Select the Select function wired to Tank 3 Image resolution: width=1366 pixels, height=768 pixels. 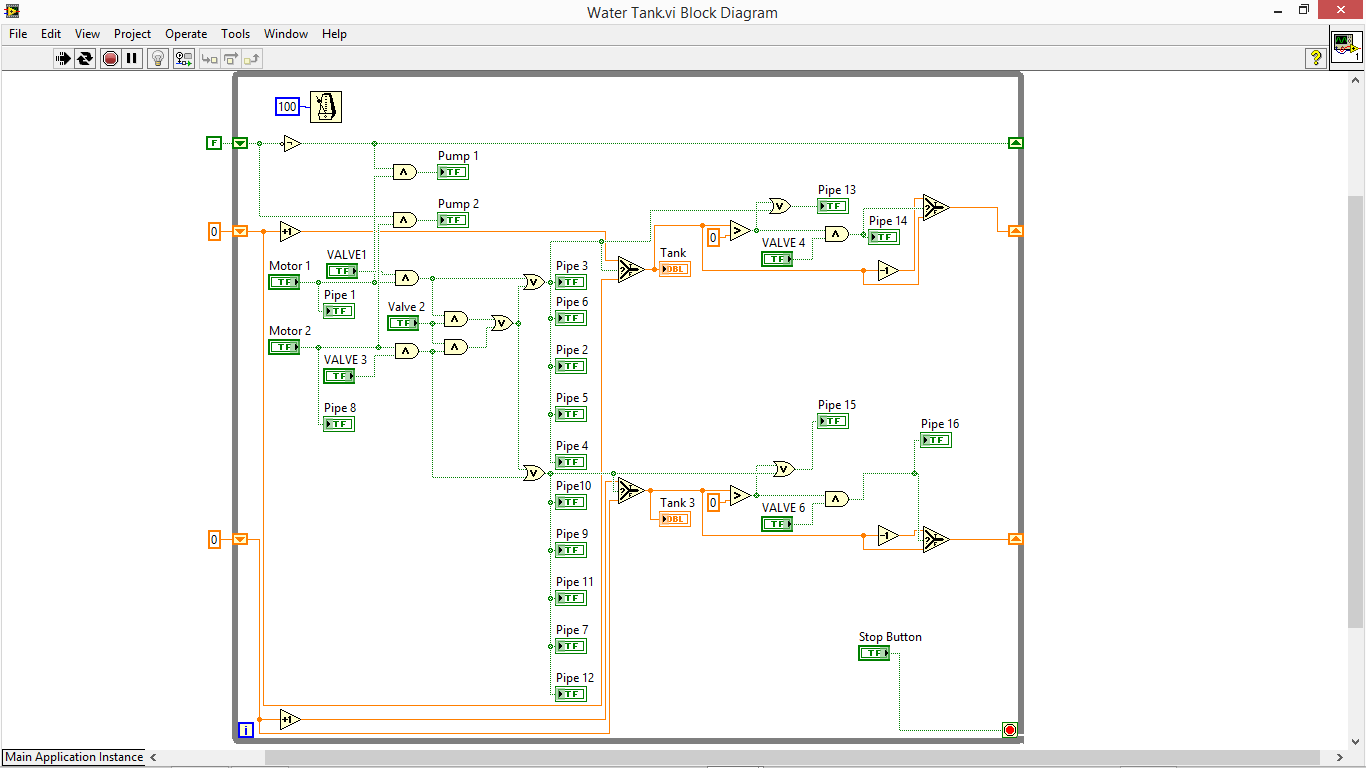coord(630,491)
